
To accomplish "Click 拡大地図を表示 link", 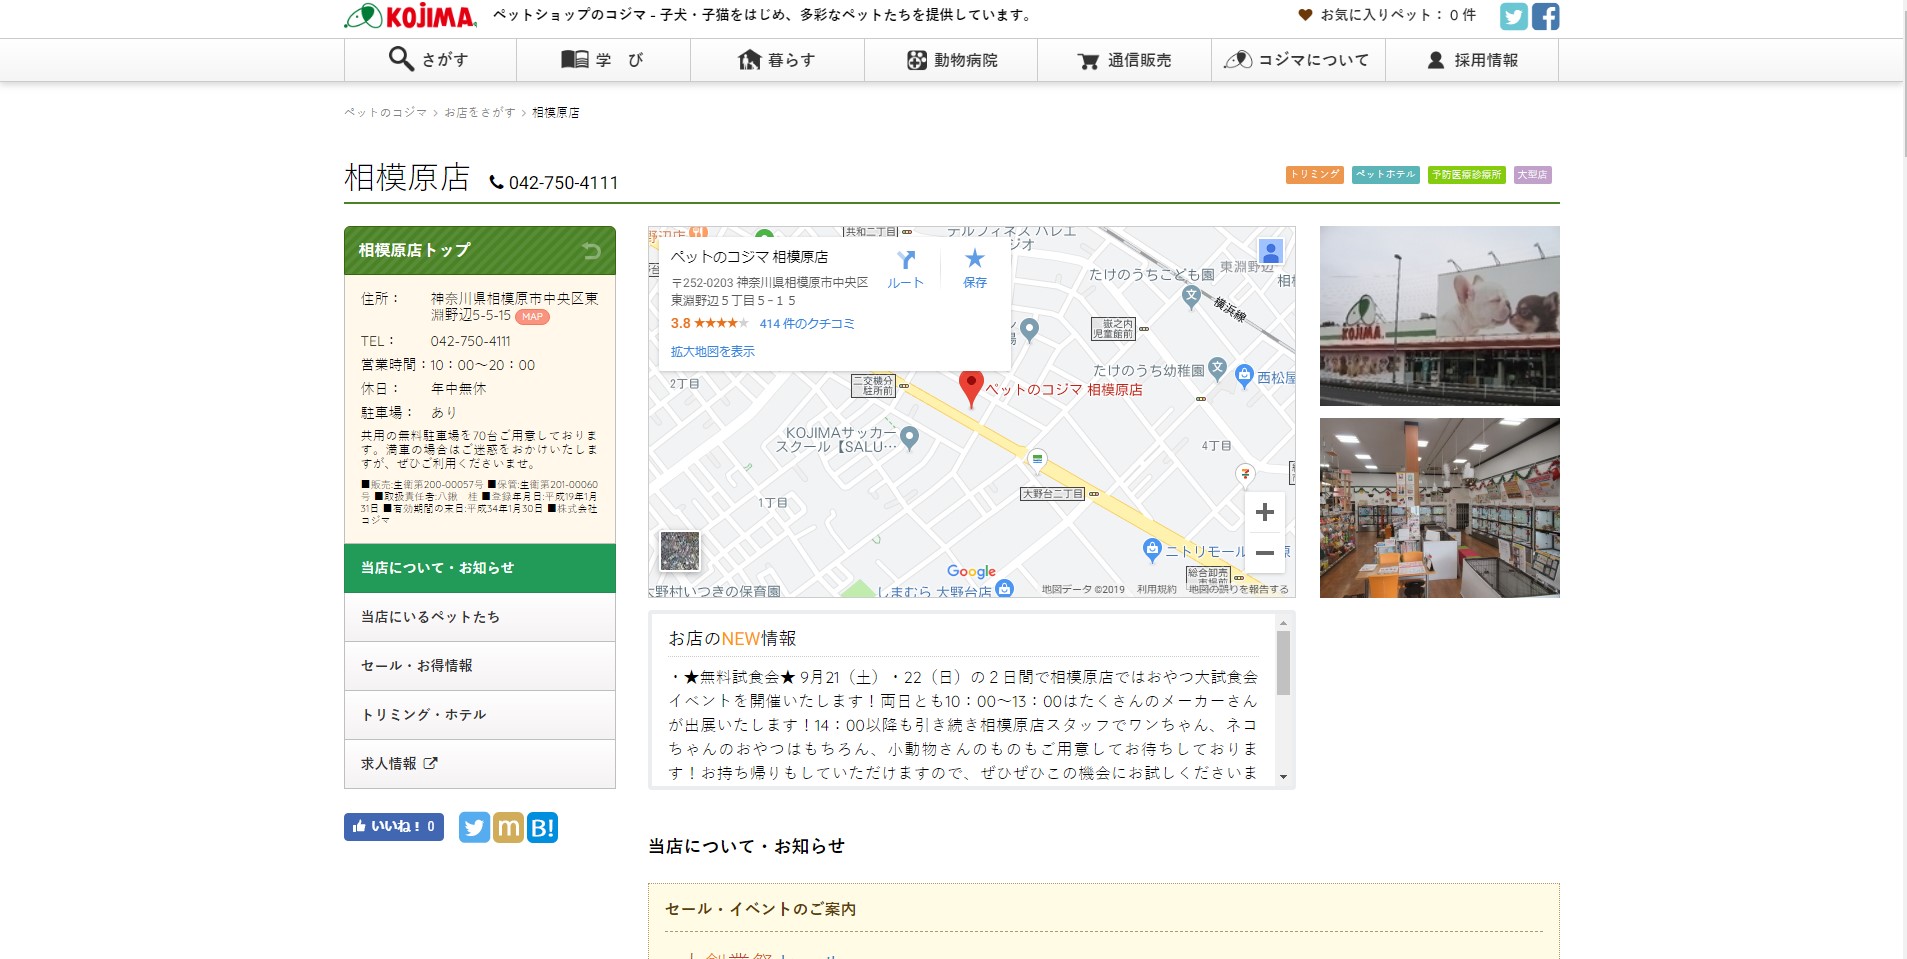I will pos(713,352).
